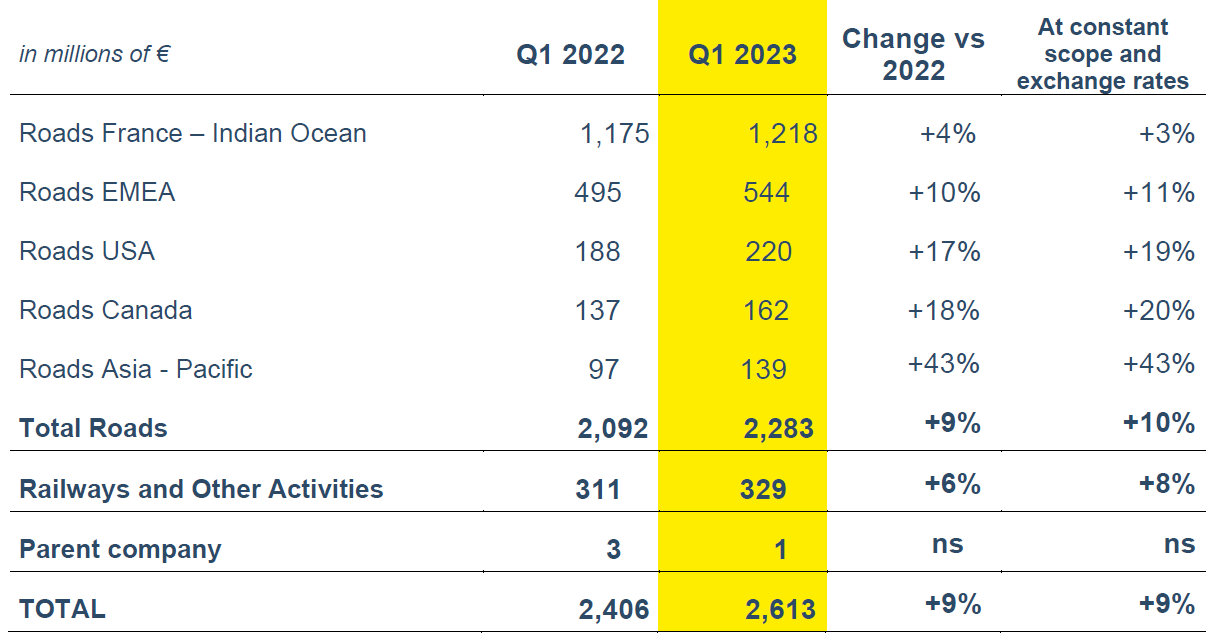Viewport: 1214px width, 644px height.
Task: Click the Total Roads row label
Action: pyautogui.click(x=93, y=428)
